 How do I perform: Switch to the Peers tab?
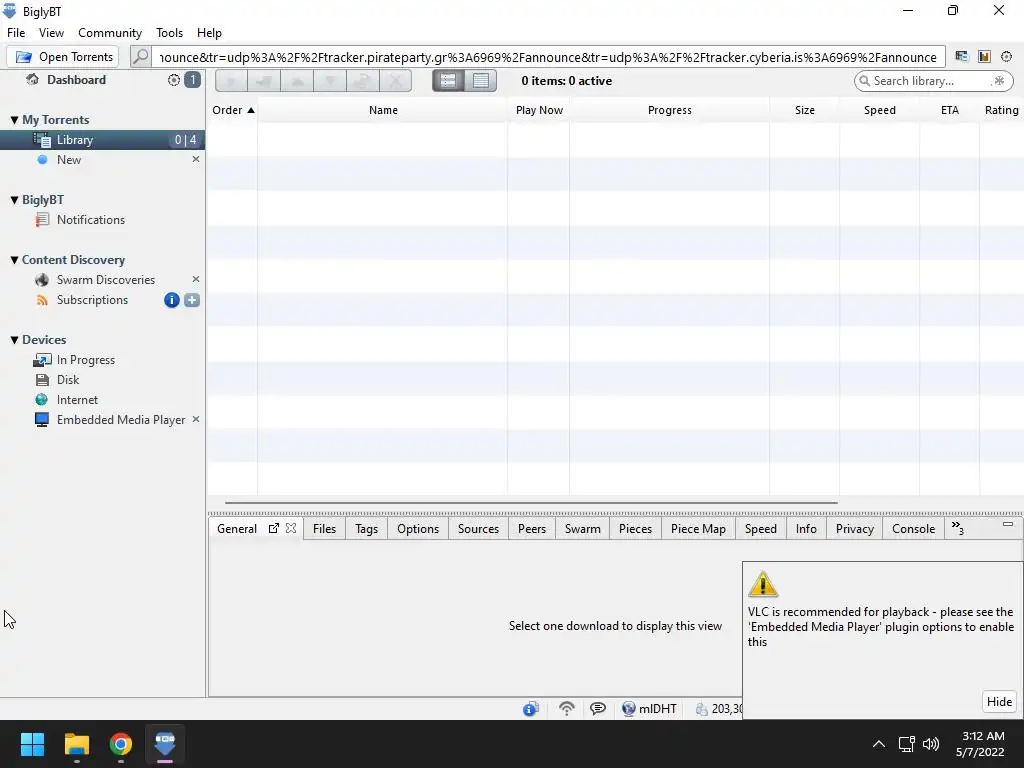click(532, 529)
